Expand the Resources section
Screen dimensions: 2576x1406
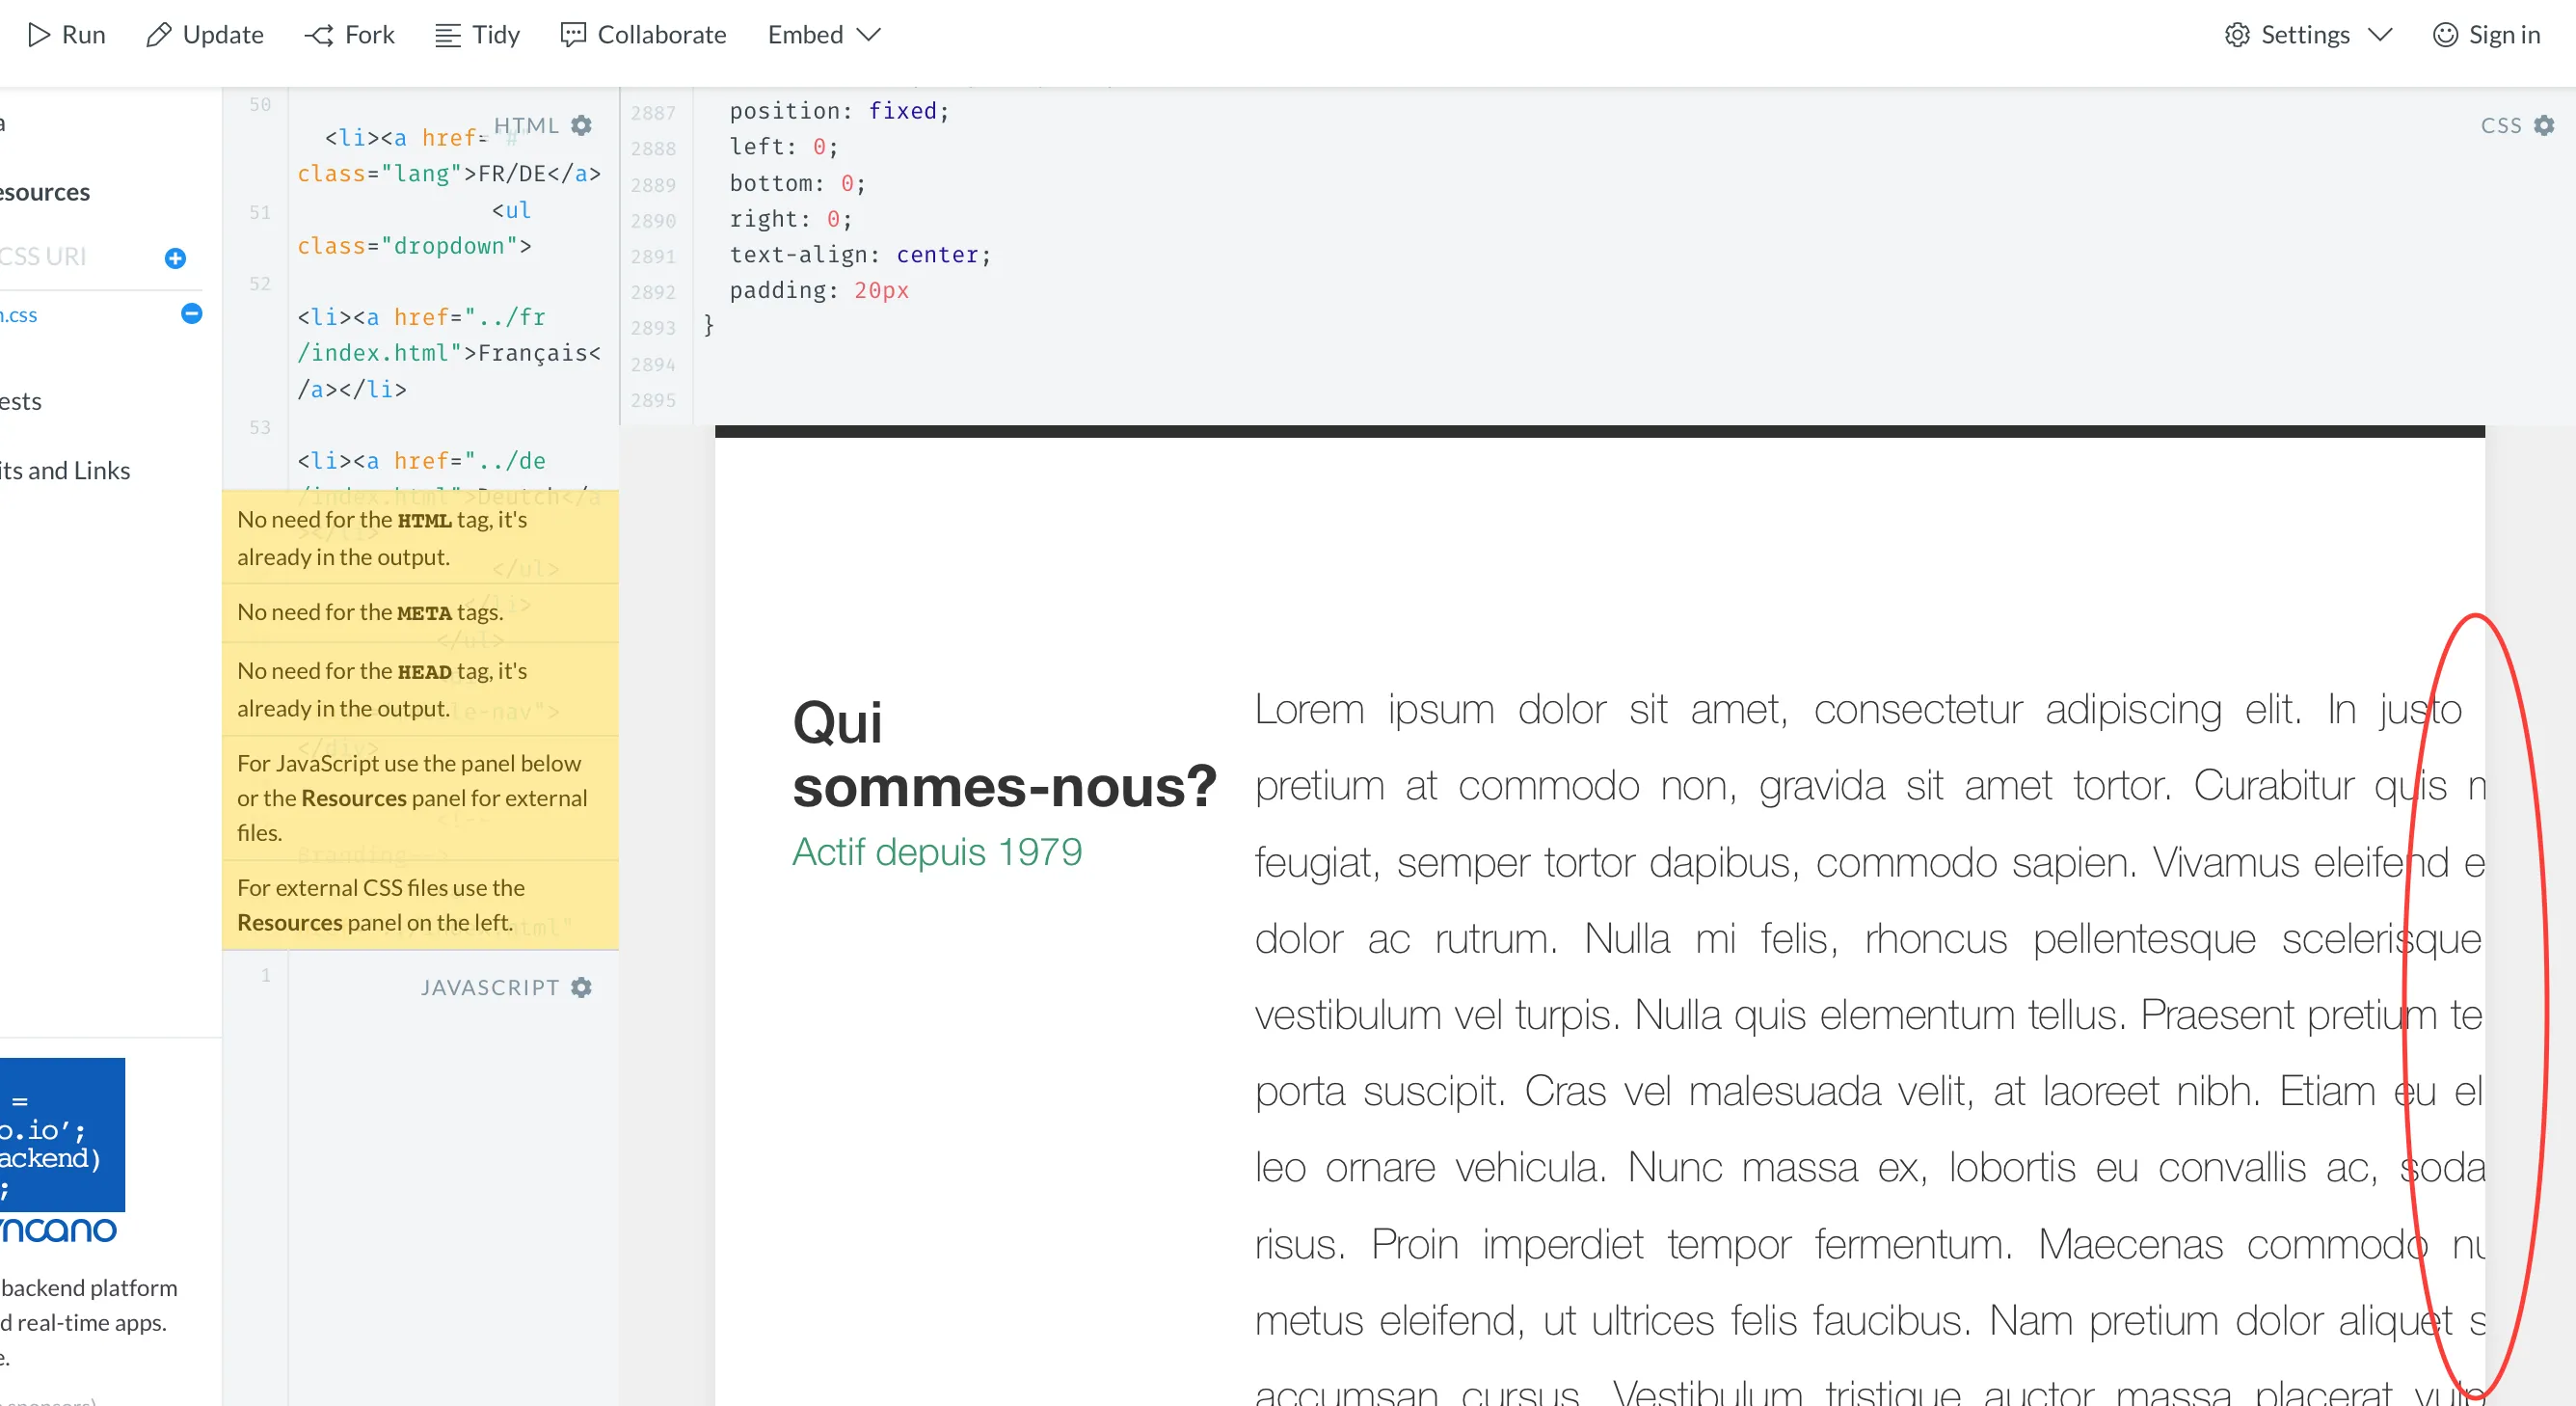45,192
